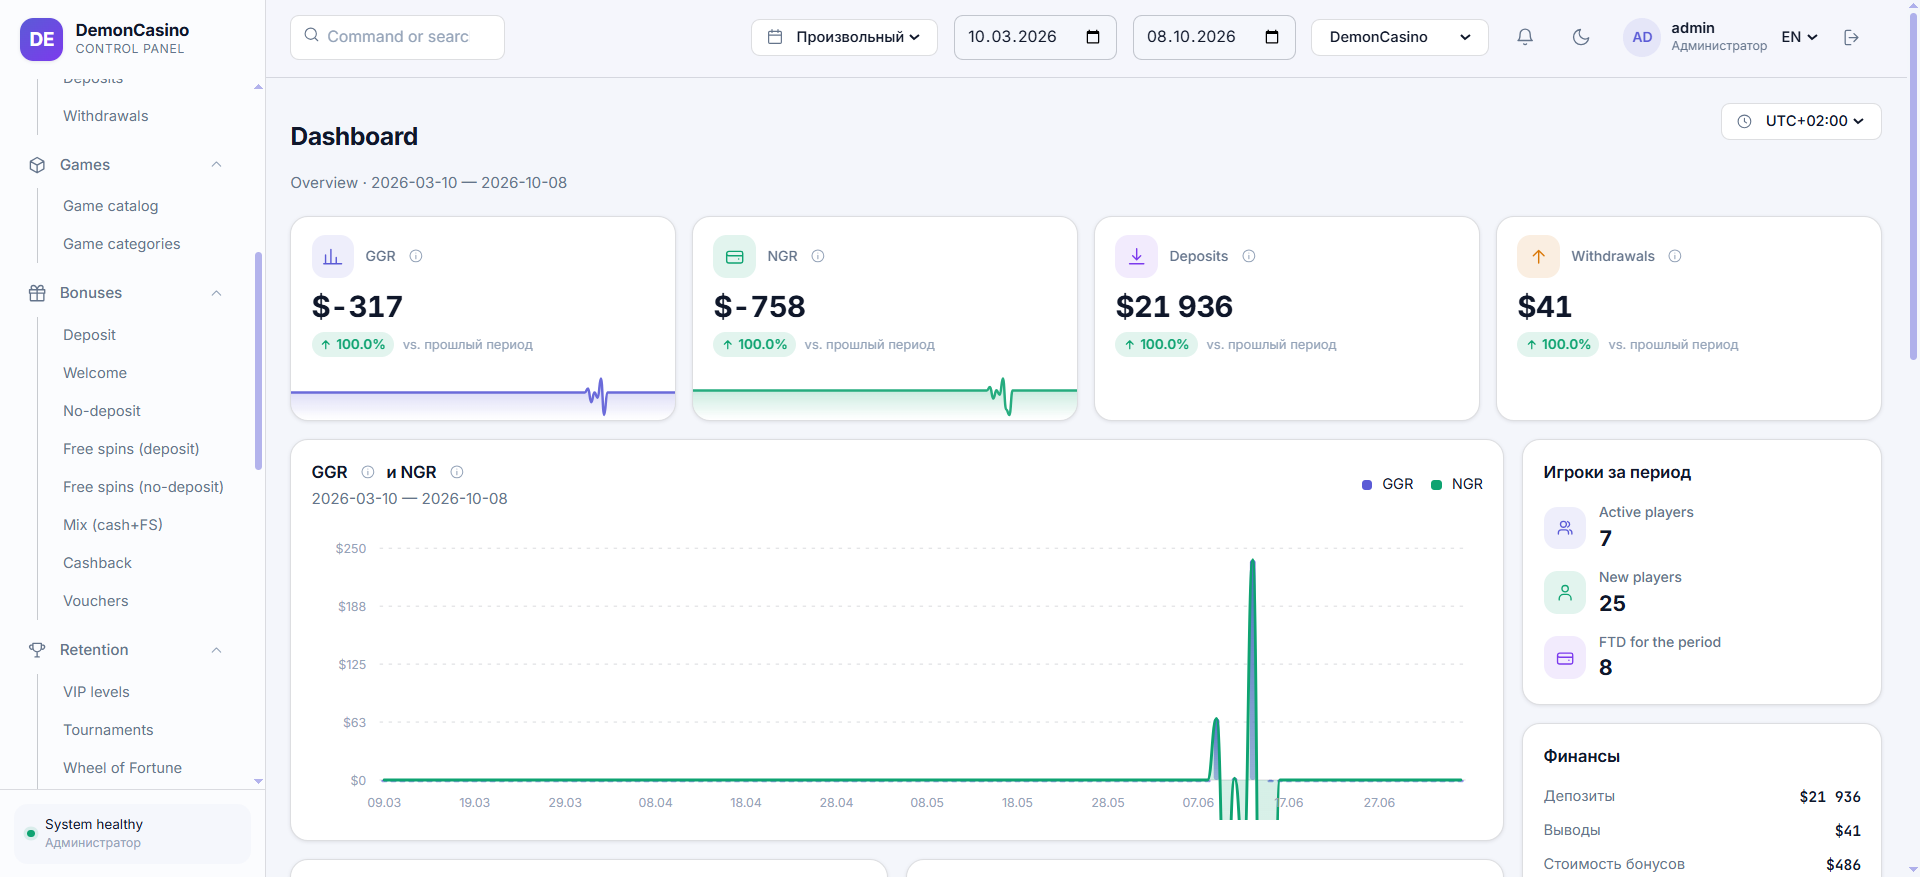Viewport: 1920px width, 877px height.
Task: Open the Game catalog menu item
Action: click(111, 206)
